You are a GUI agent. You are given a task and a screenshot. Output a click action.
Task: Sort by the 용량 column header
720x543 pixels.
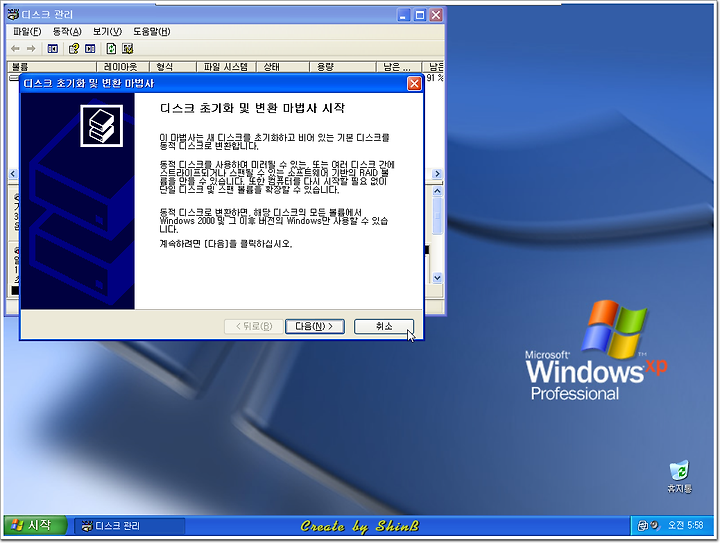pos(343,67)
